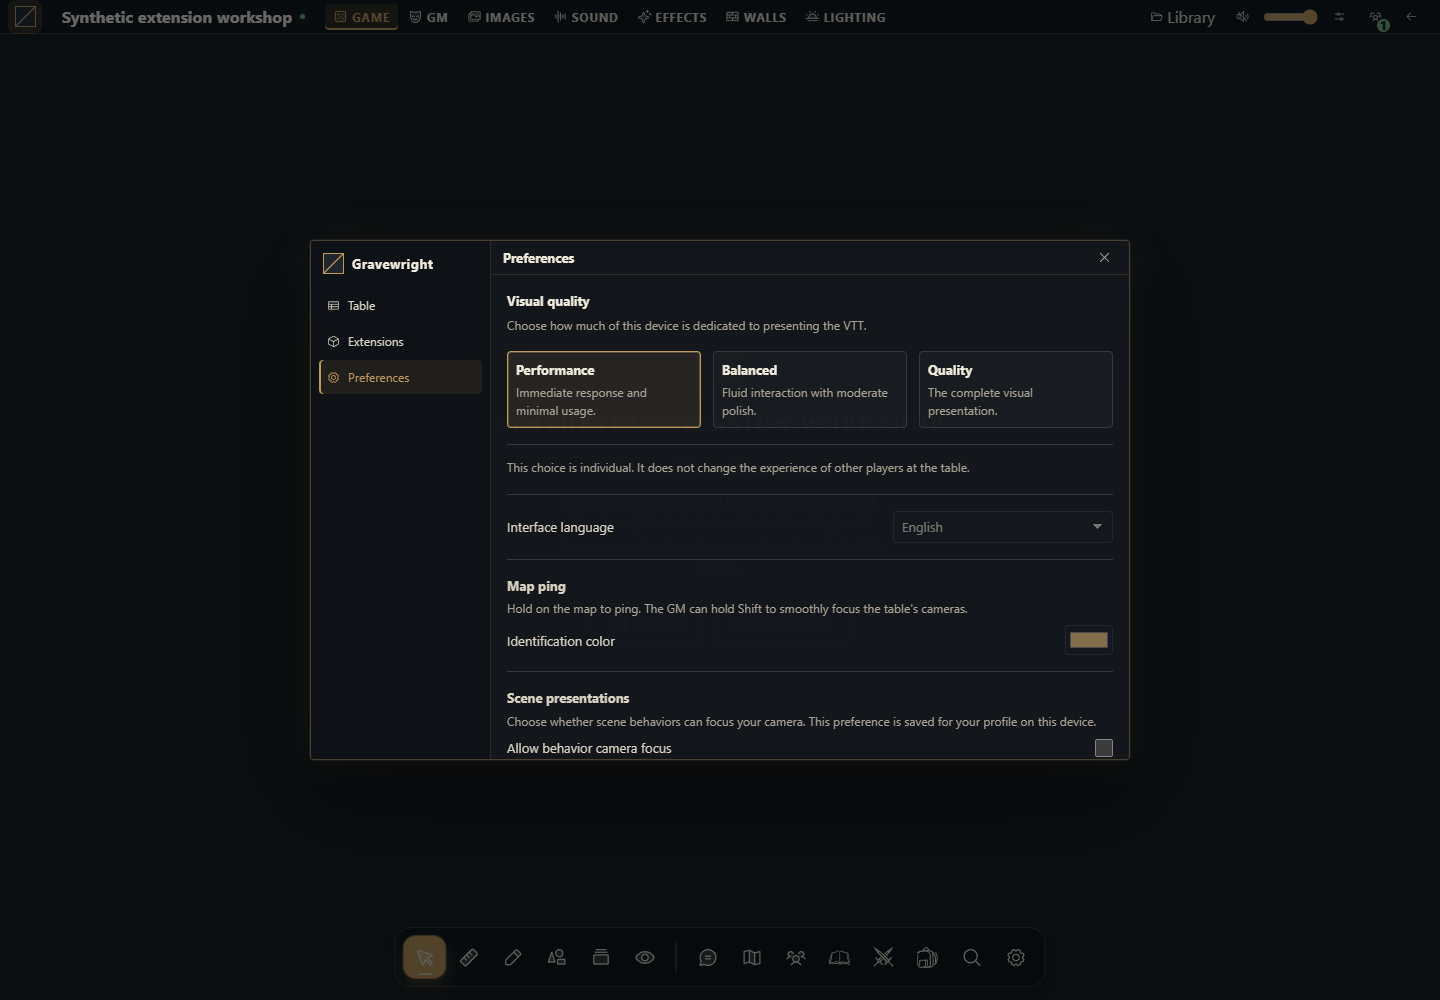The height and width of the screenshot is (1000, 1440).
Task: Enable Allow behavior camera focus checkbox
Action: click(x=1104, y=748)
